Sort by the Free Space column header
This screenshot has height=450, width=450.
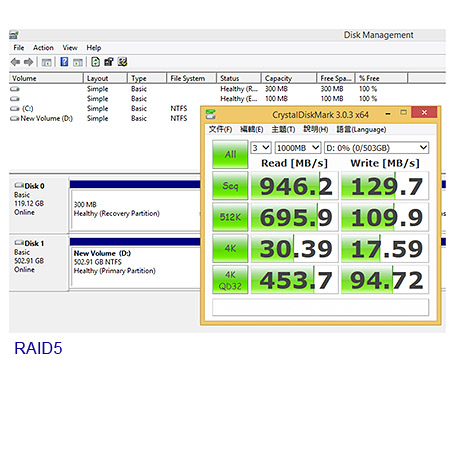[x=336, y=78]
